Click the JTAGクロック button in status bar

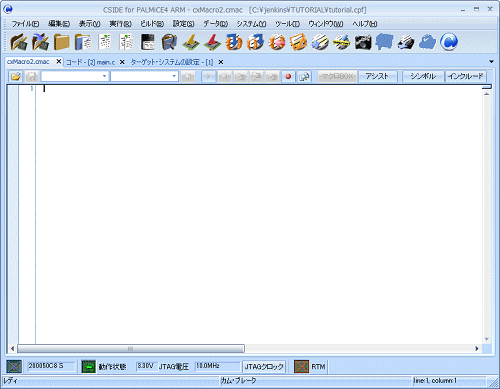[264, 367]
